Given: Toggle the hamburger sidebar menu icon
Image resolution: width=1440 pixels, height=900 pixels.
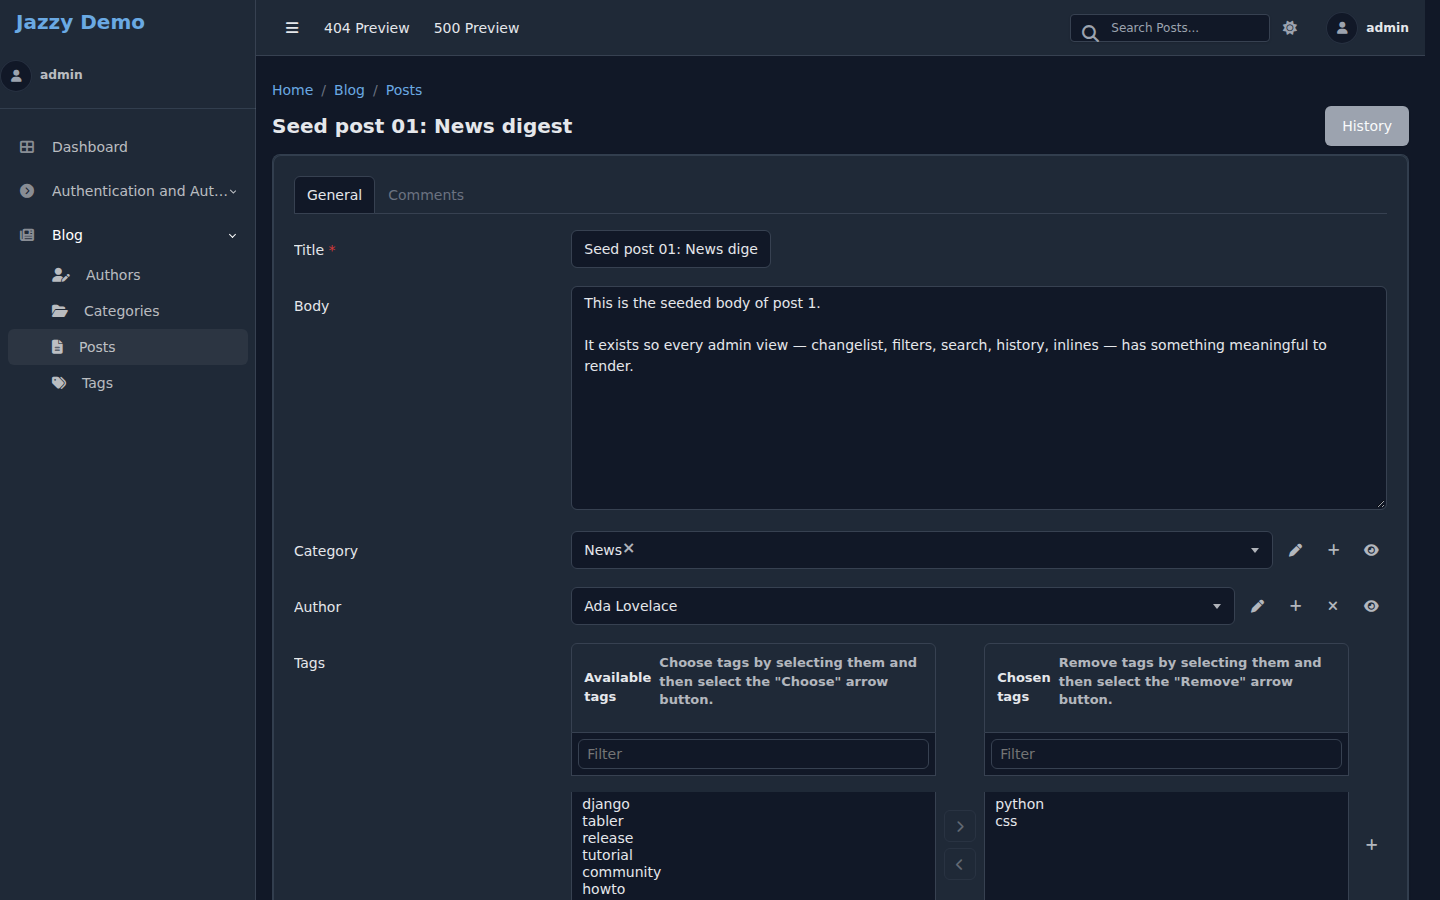Looking at the screenshot, I should [x=292, y=28].
